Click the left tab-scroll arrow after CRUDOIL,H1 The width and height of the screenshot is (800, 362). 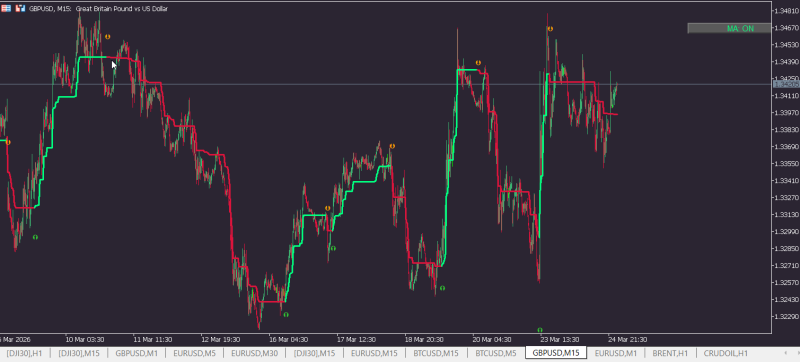tap(785, 353)
